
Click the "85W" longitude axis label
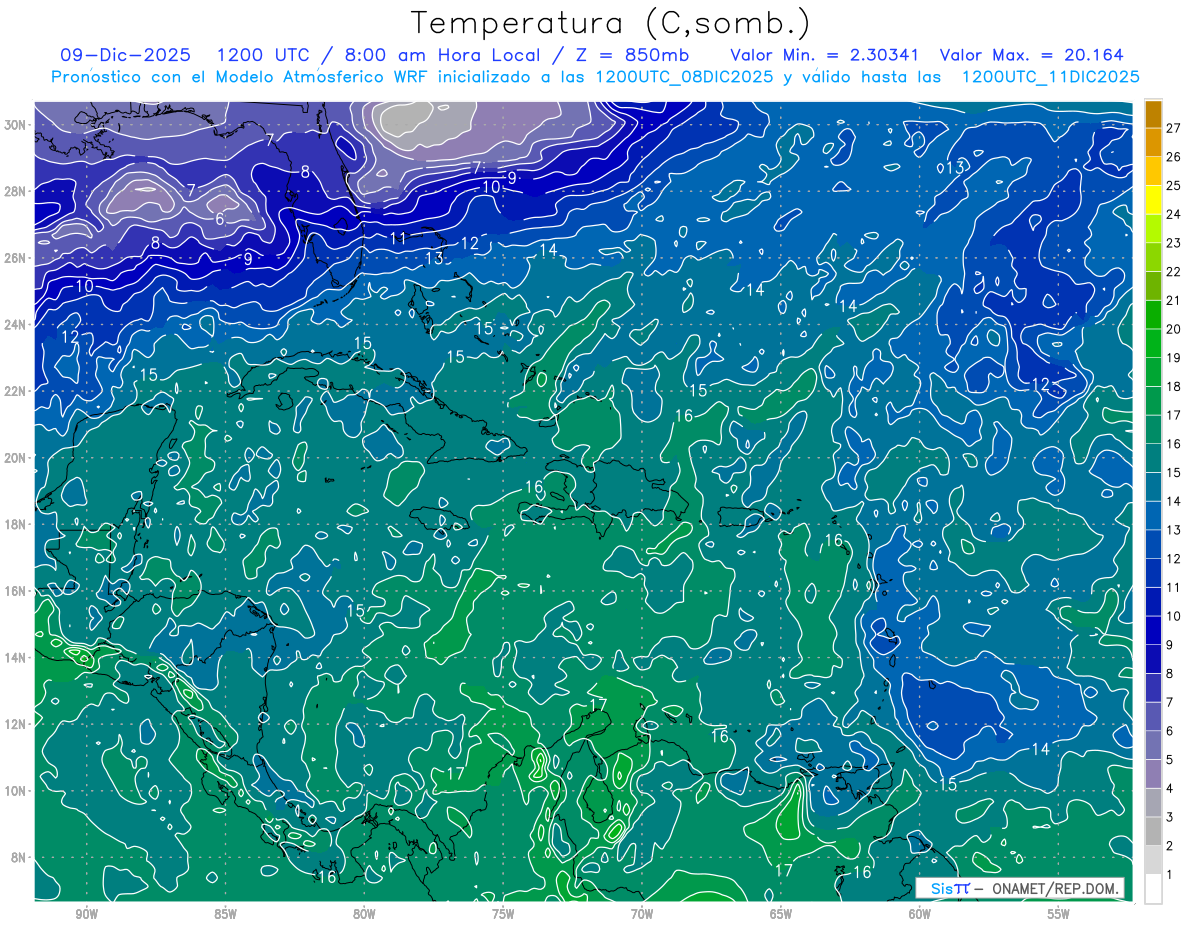pos(225,914)
